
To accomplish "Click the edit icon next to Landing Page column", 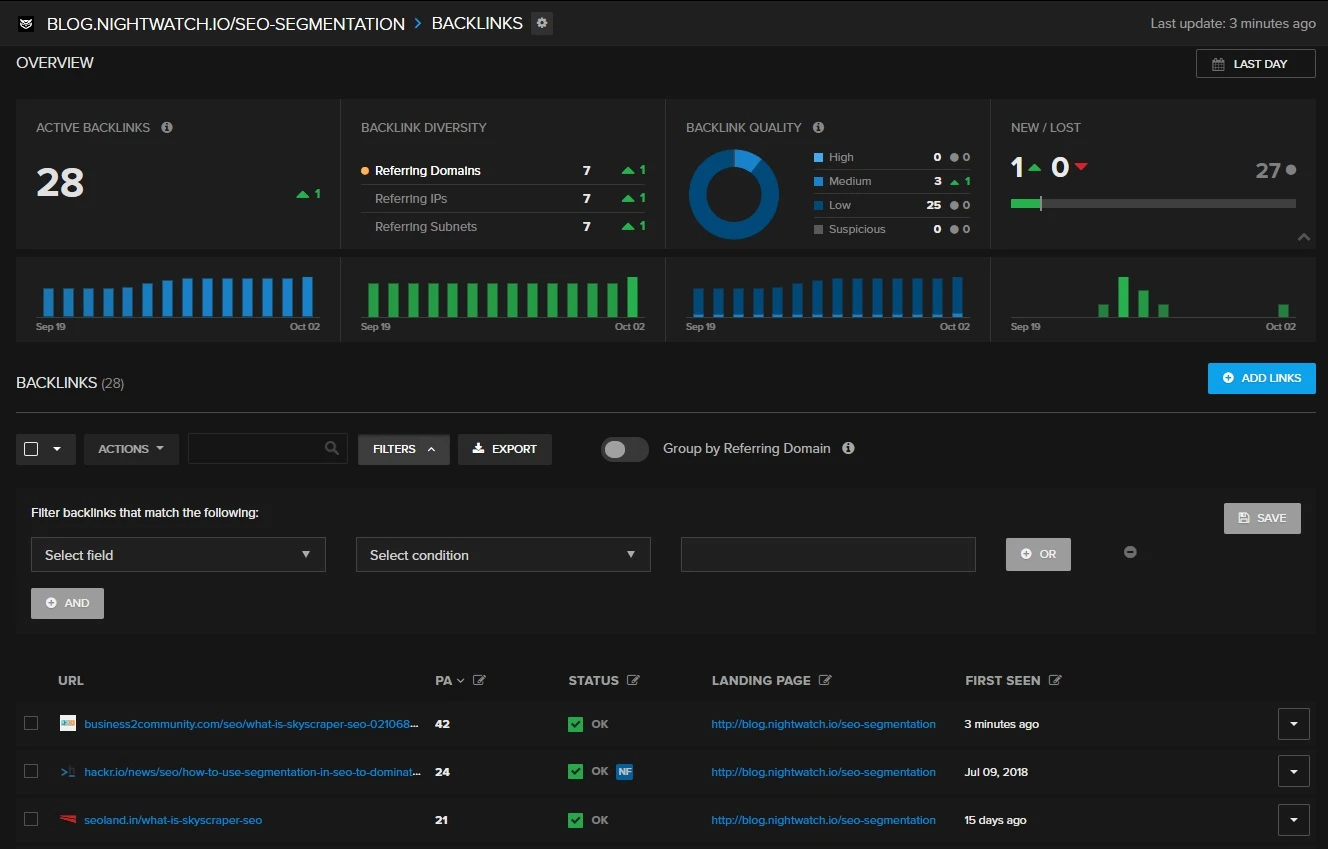I will (825, 681).
